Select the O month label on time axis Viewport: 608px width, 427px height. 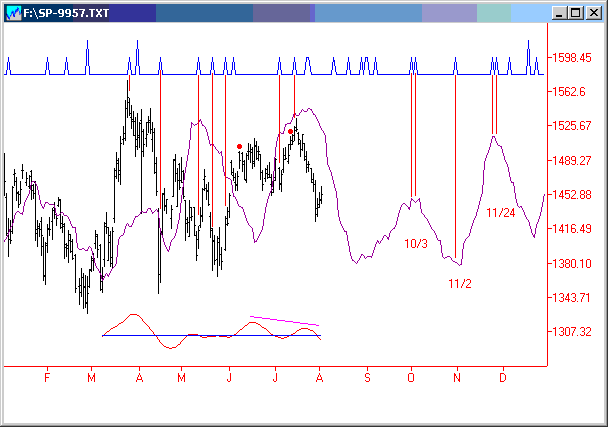point(411,378)
